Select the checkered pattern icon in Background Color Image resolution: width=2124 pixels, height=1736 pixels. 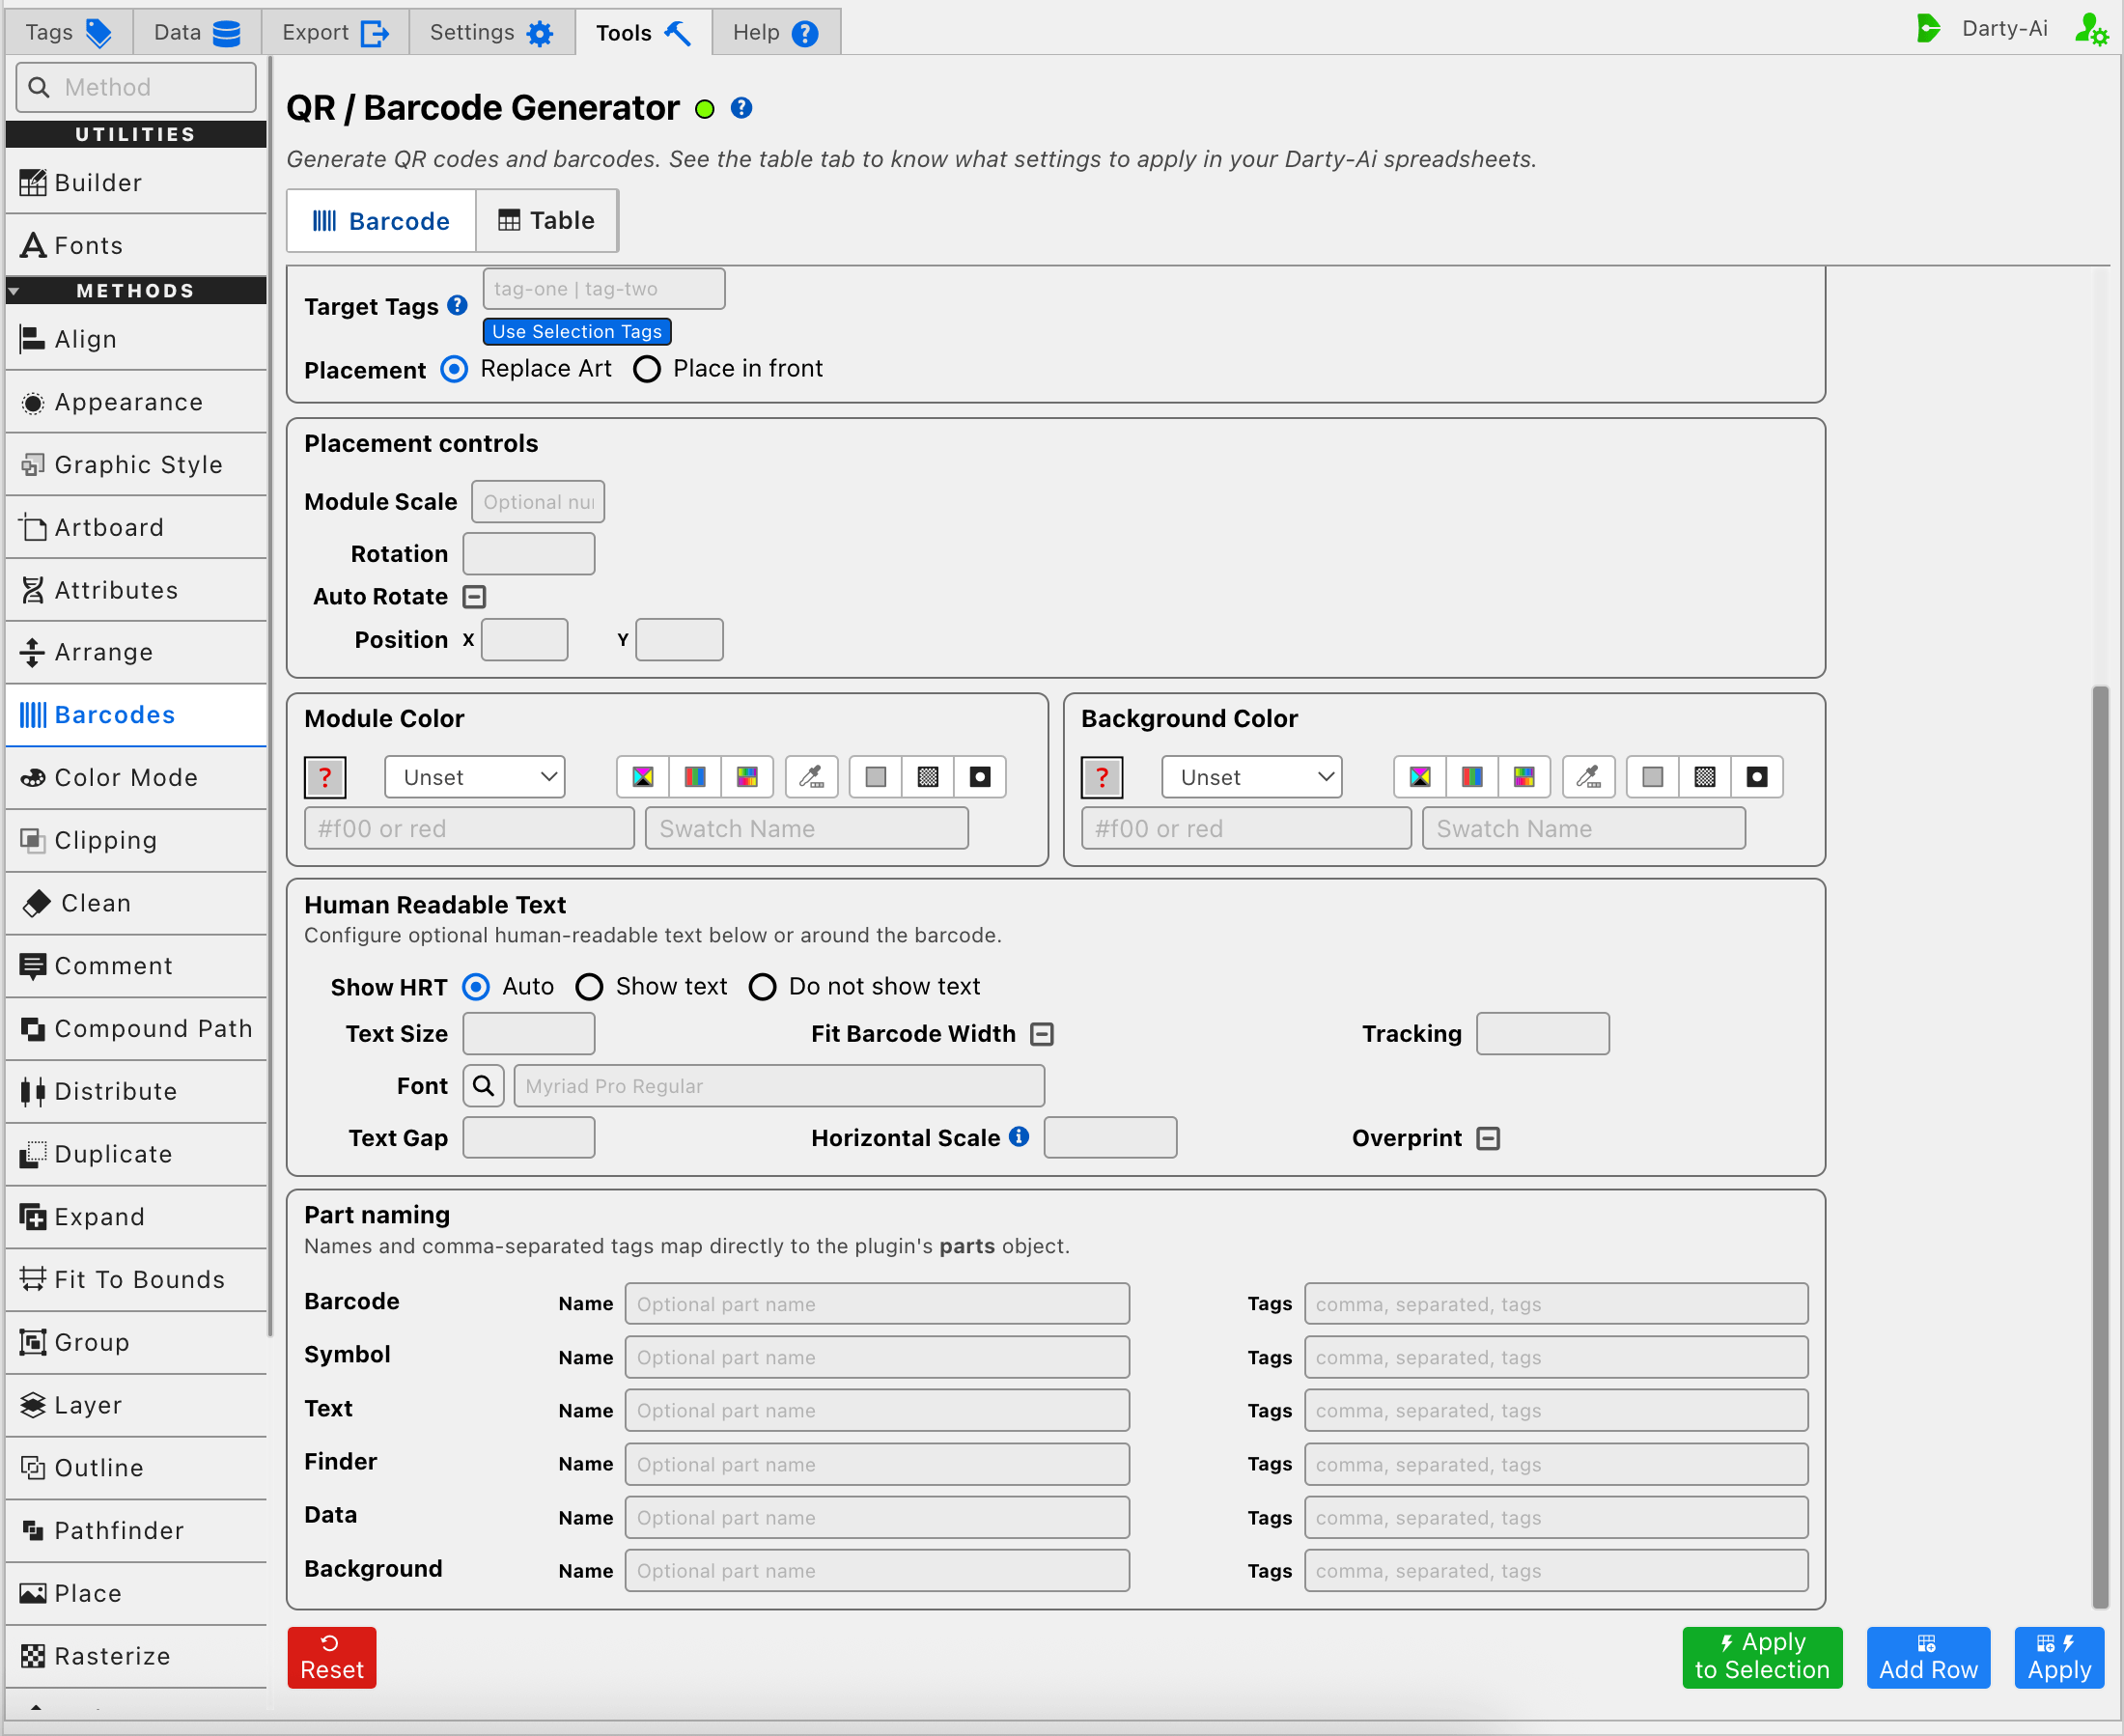[1705, 777]
